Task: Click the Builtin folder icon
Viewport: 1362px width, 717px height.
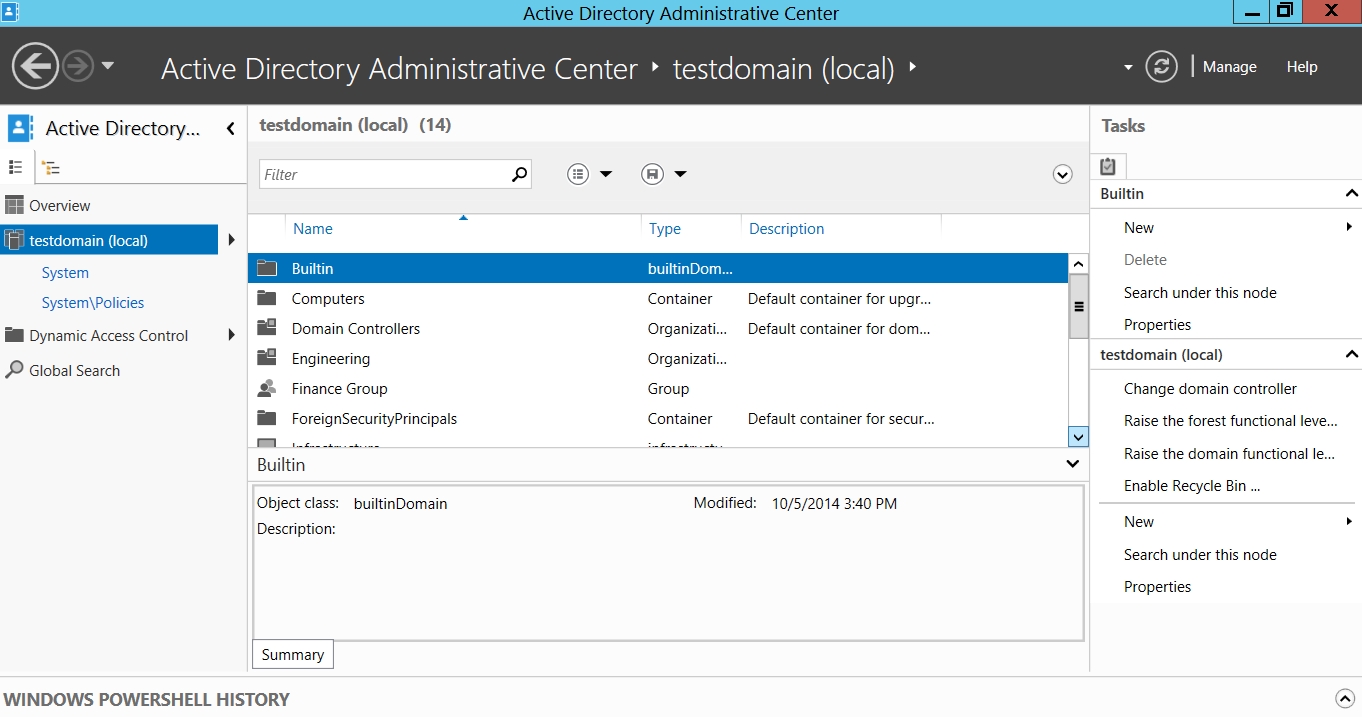Action: [267, 268]
